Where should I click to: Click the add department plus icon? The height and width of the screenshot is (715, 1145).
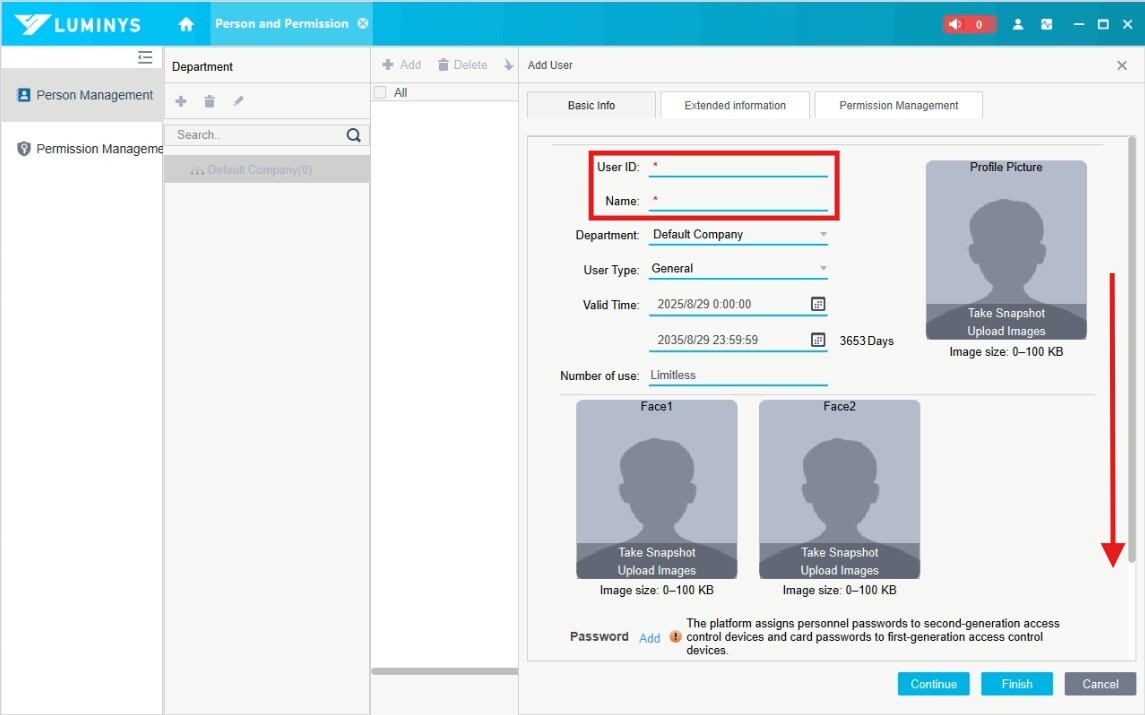pos(181,101)
